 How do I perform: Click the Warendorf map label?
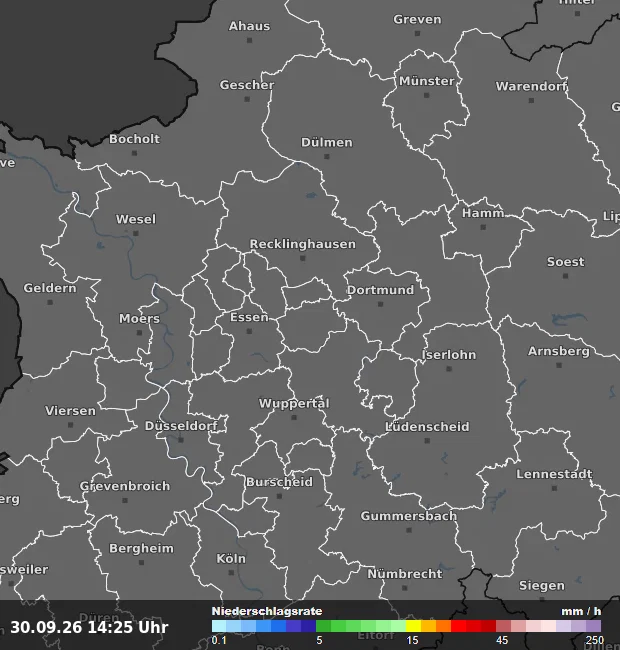pos(531,86)
